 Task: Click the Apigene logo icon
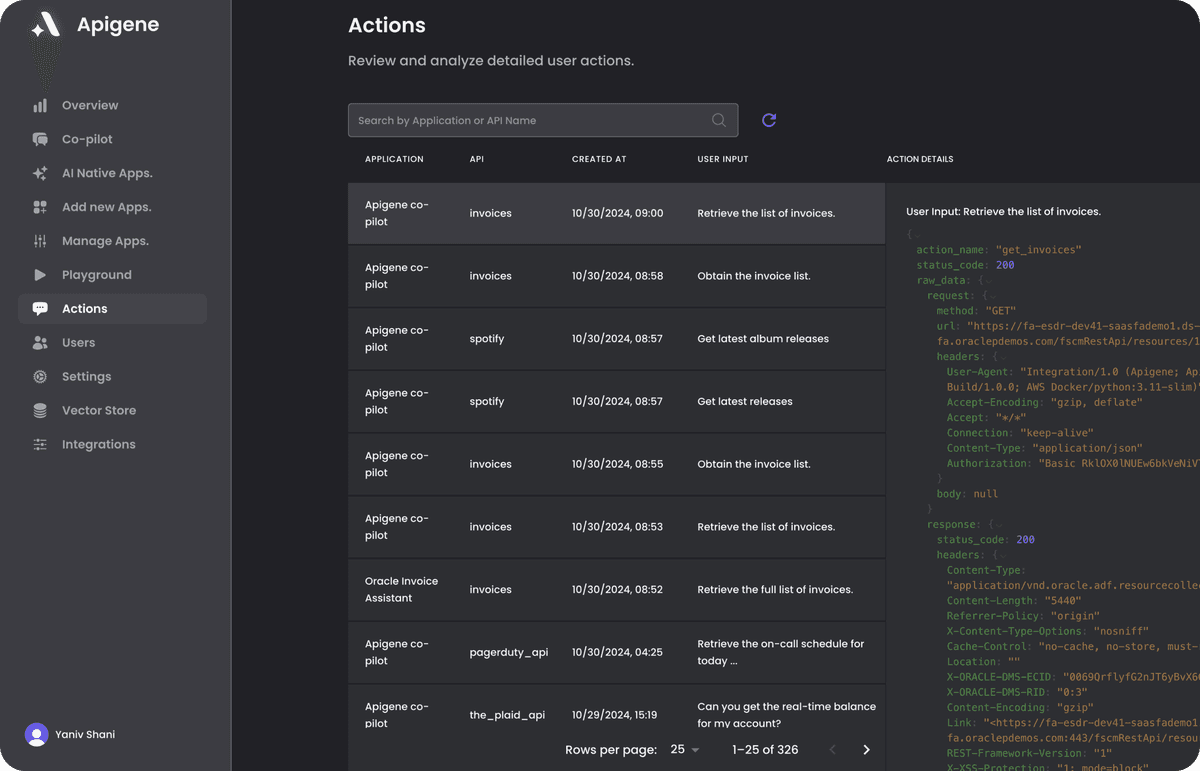(x=46, y=26)
